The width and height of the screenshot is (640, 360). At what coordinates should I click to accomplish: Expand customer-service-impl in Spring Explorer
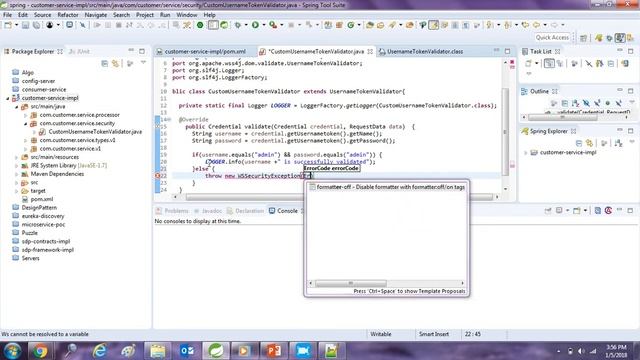[x=525, y=153]
